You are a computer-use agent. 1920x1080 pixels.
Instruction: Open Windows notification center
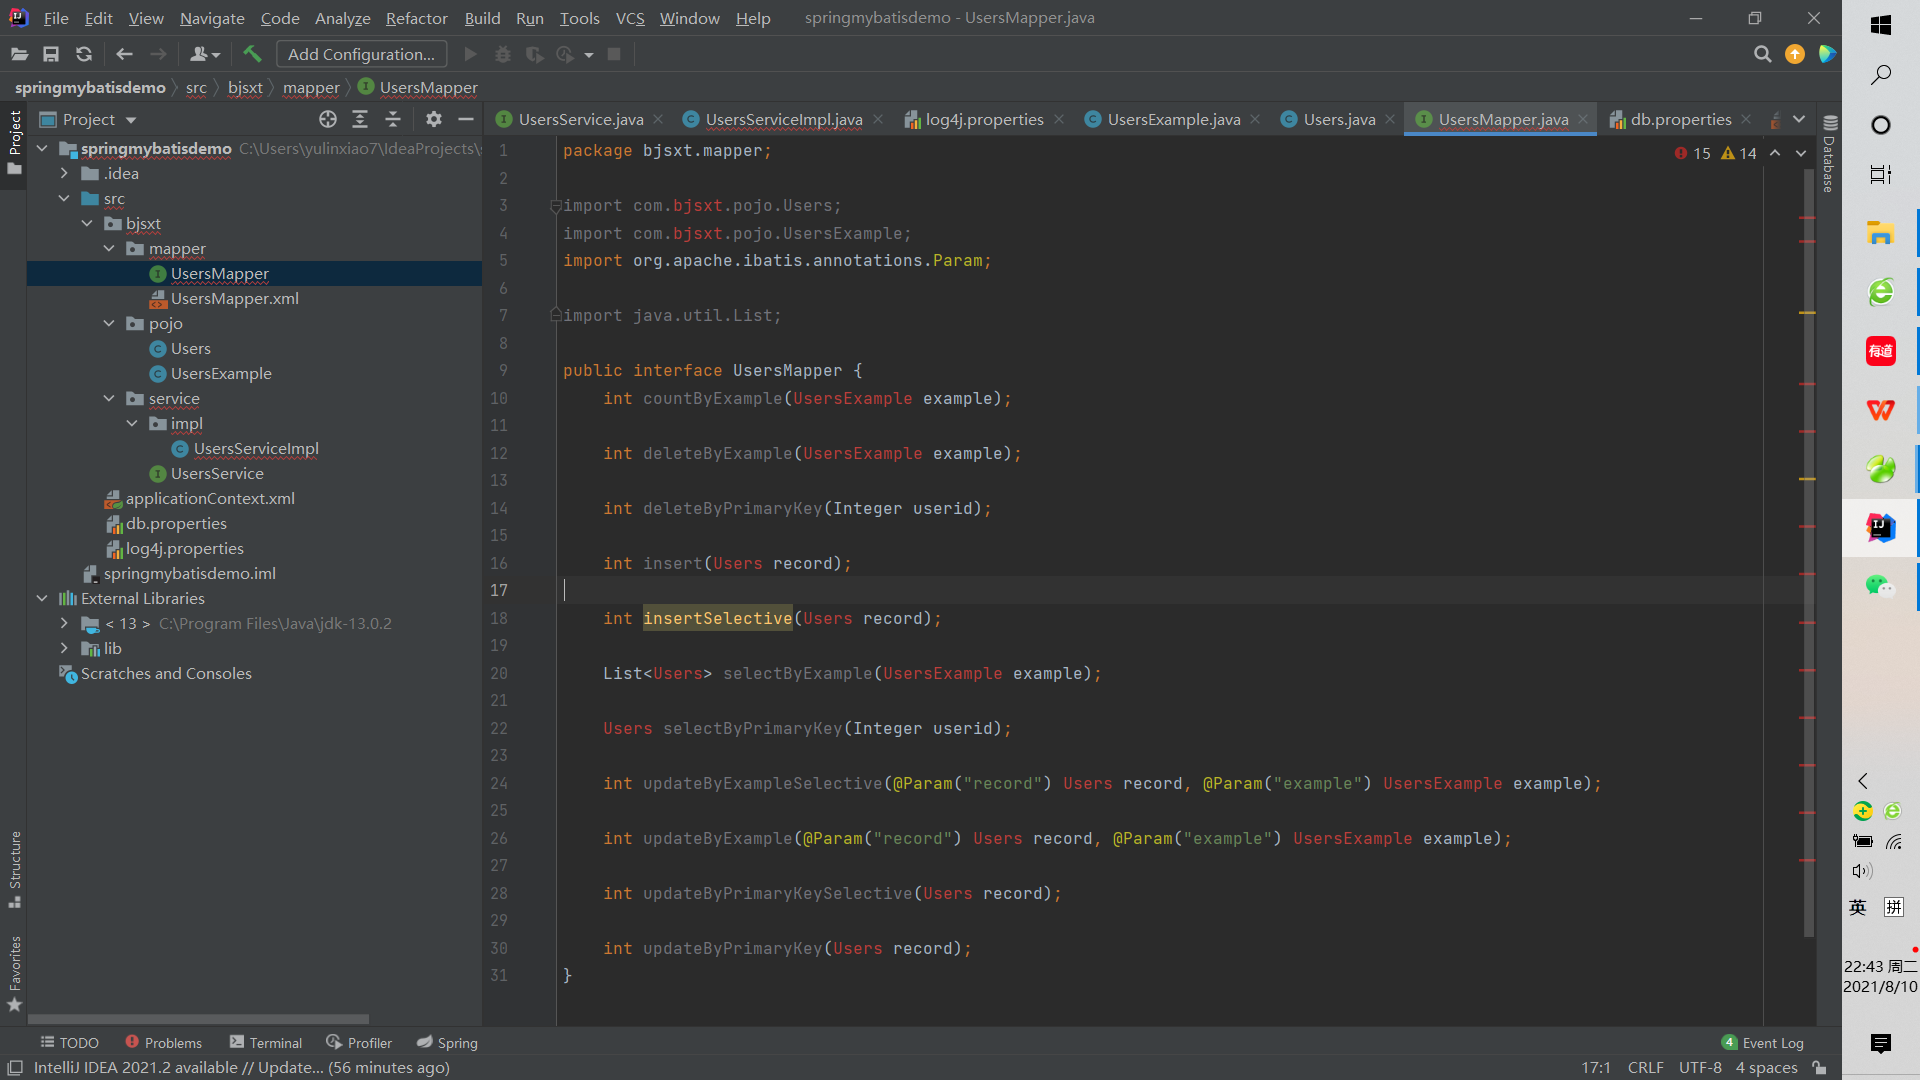pyautogui.click(x=1881, y=1044)
